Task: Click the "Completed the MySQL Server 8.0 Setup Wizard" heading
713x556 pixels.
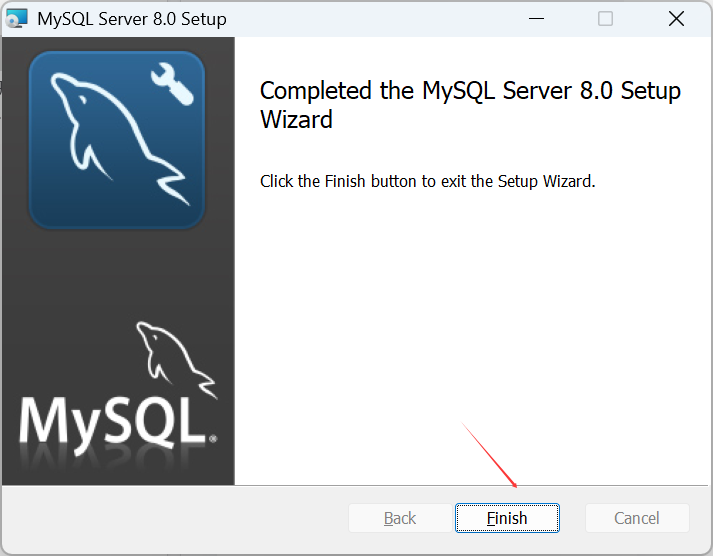Action: pyautogui.click(x=470, y=105)
